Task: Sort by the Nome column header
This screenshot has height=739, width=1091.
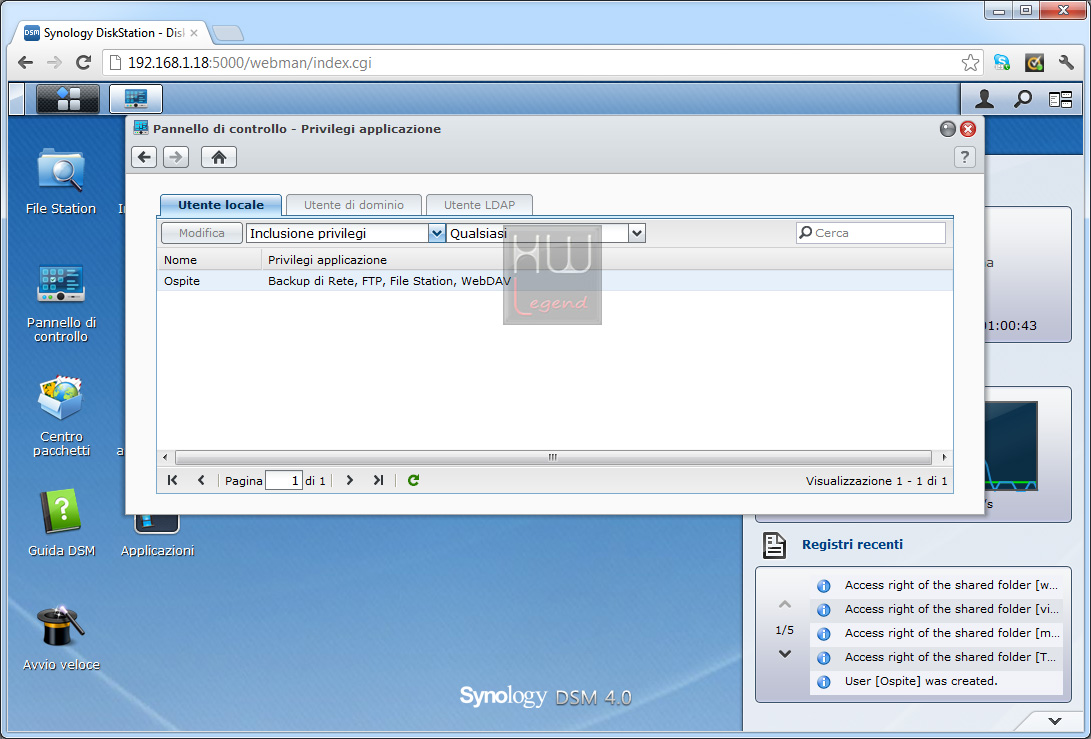Action: pyautogui.click(x=209, y=260)
